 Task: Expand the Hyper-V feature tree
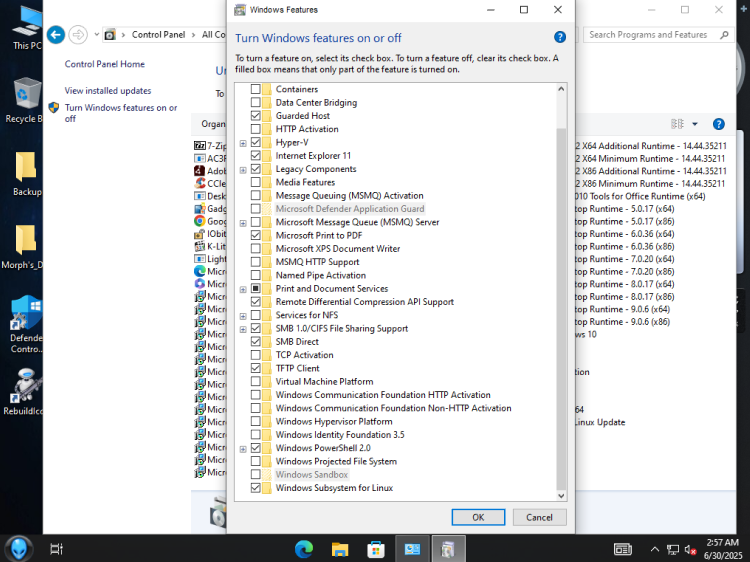(243, 143)
